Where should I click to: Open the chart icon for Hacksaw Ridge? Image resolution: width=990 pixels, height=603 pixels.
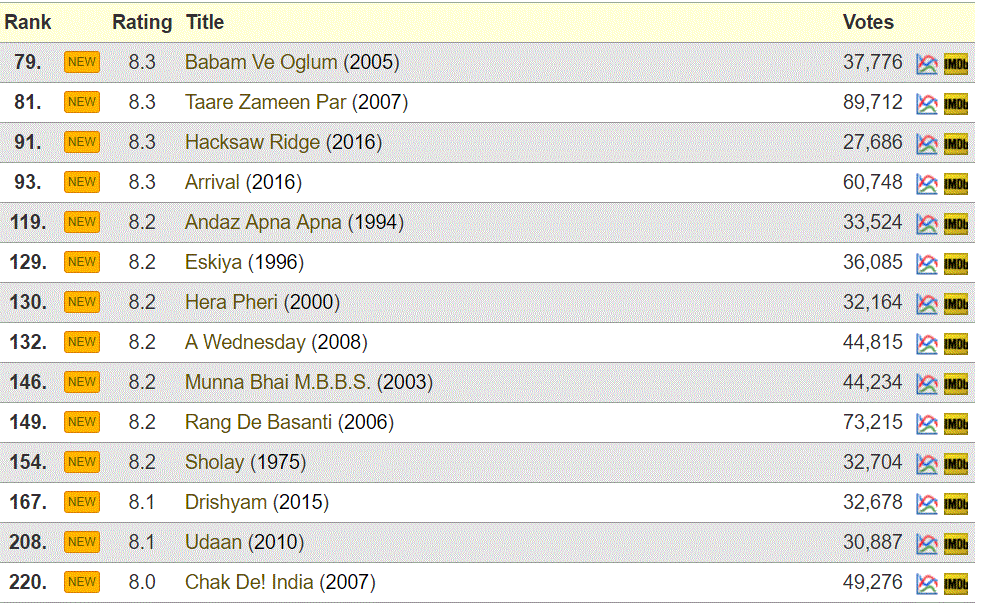[x=927, y=144]
